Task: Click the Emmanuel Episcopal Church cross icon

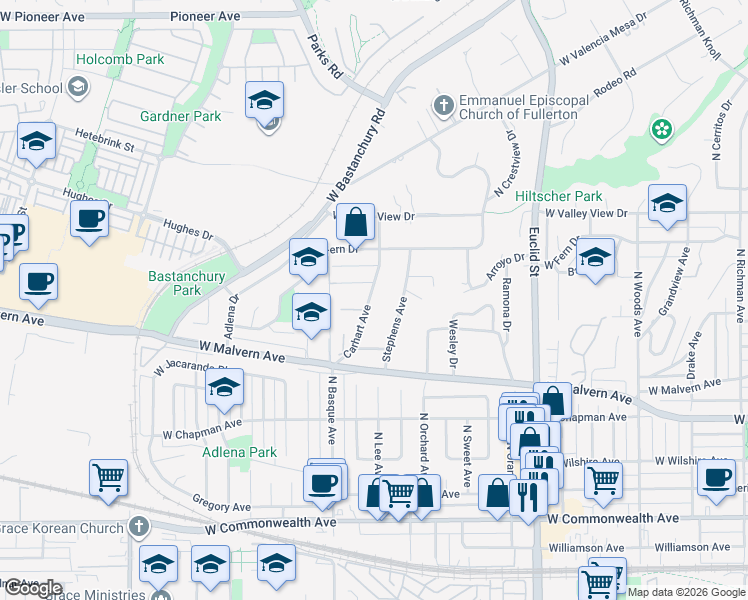Action: click(x=444, y=105)
